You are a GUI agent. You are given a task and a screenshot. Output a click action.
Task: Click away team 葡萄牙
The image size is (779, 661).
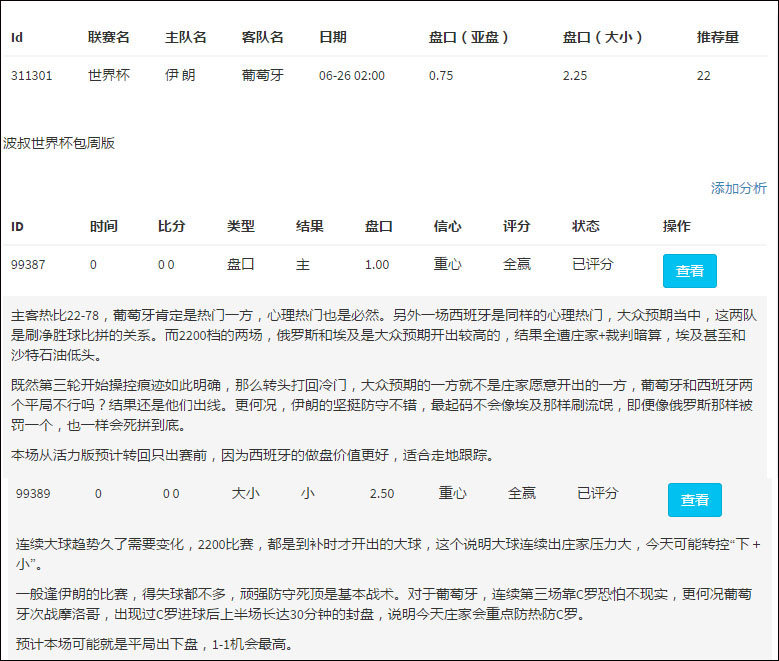263,75
